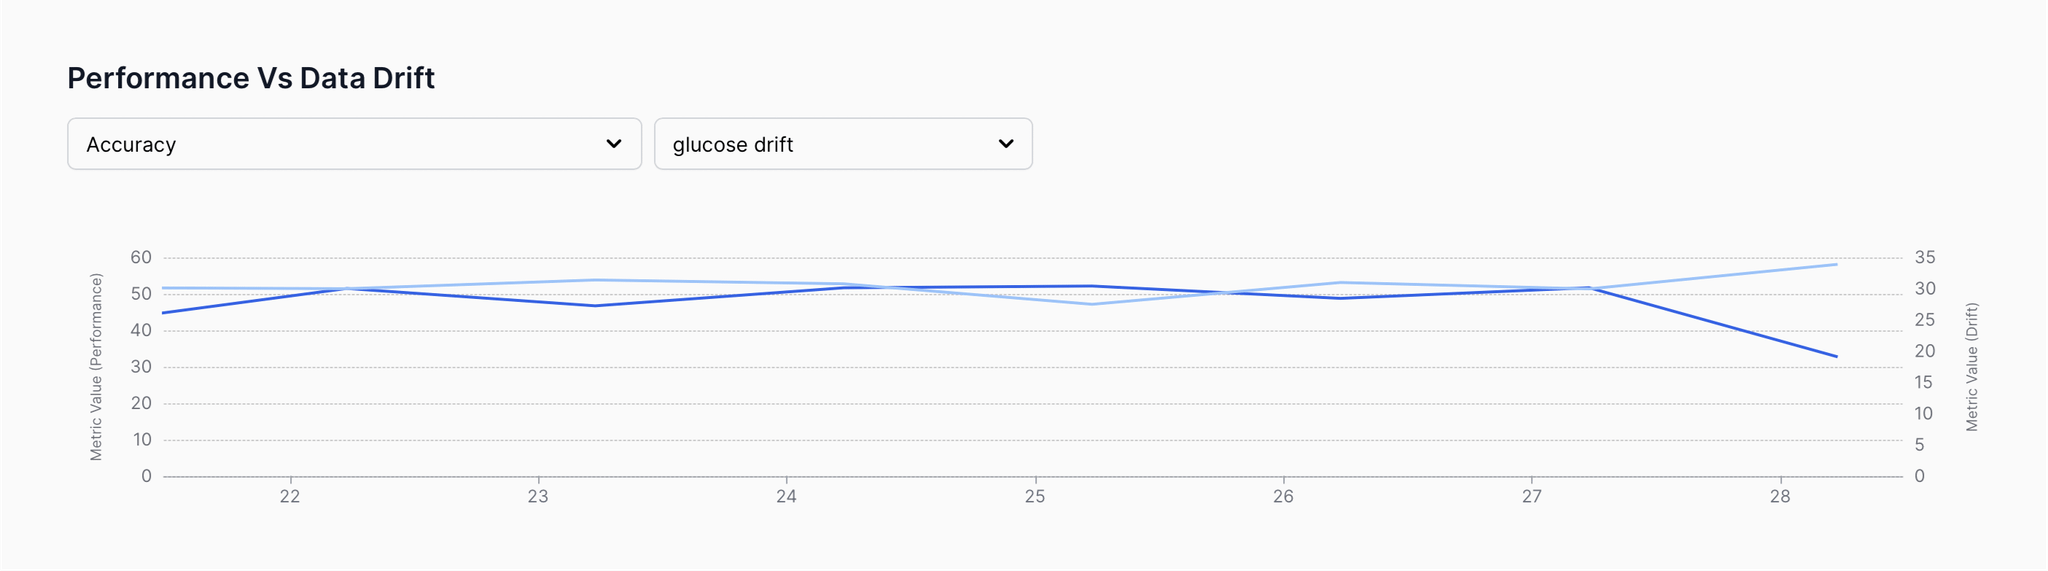Click the x-axis tick label 24
The image size is (2048, 571).
(x=787, y=497)
